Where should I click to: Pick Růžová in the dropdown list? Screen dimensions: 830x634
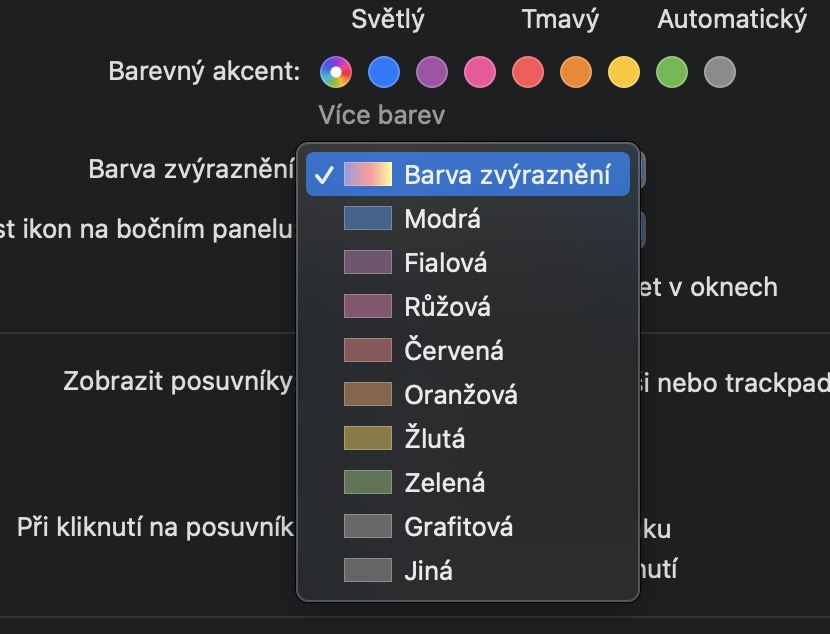(447, 307)
